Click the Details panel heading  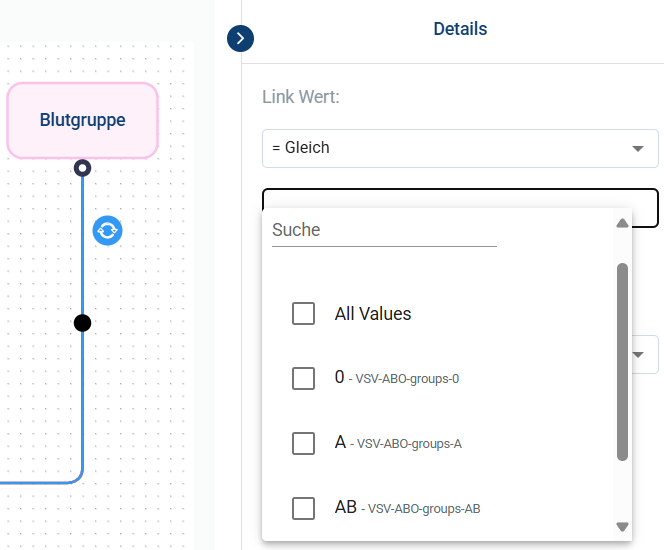(460, 29)
